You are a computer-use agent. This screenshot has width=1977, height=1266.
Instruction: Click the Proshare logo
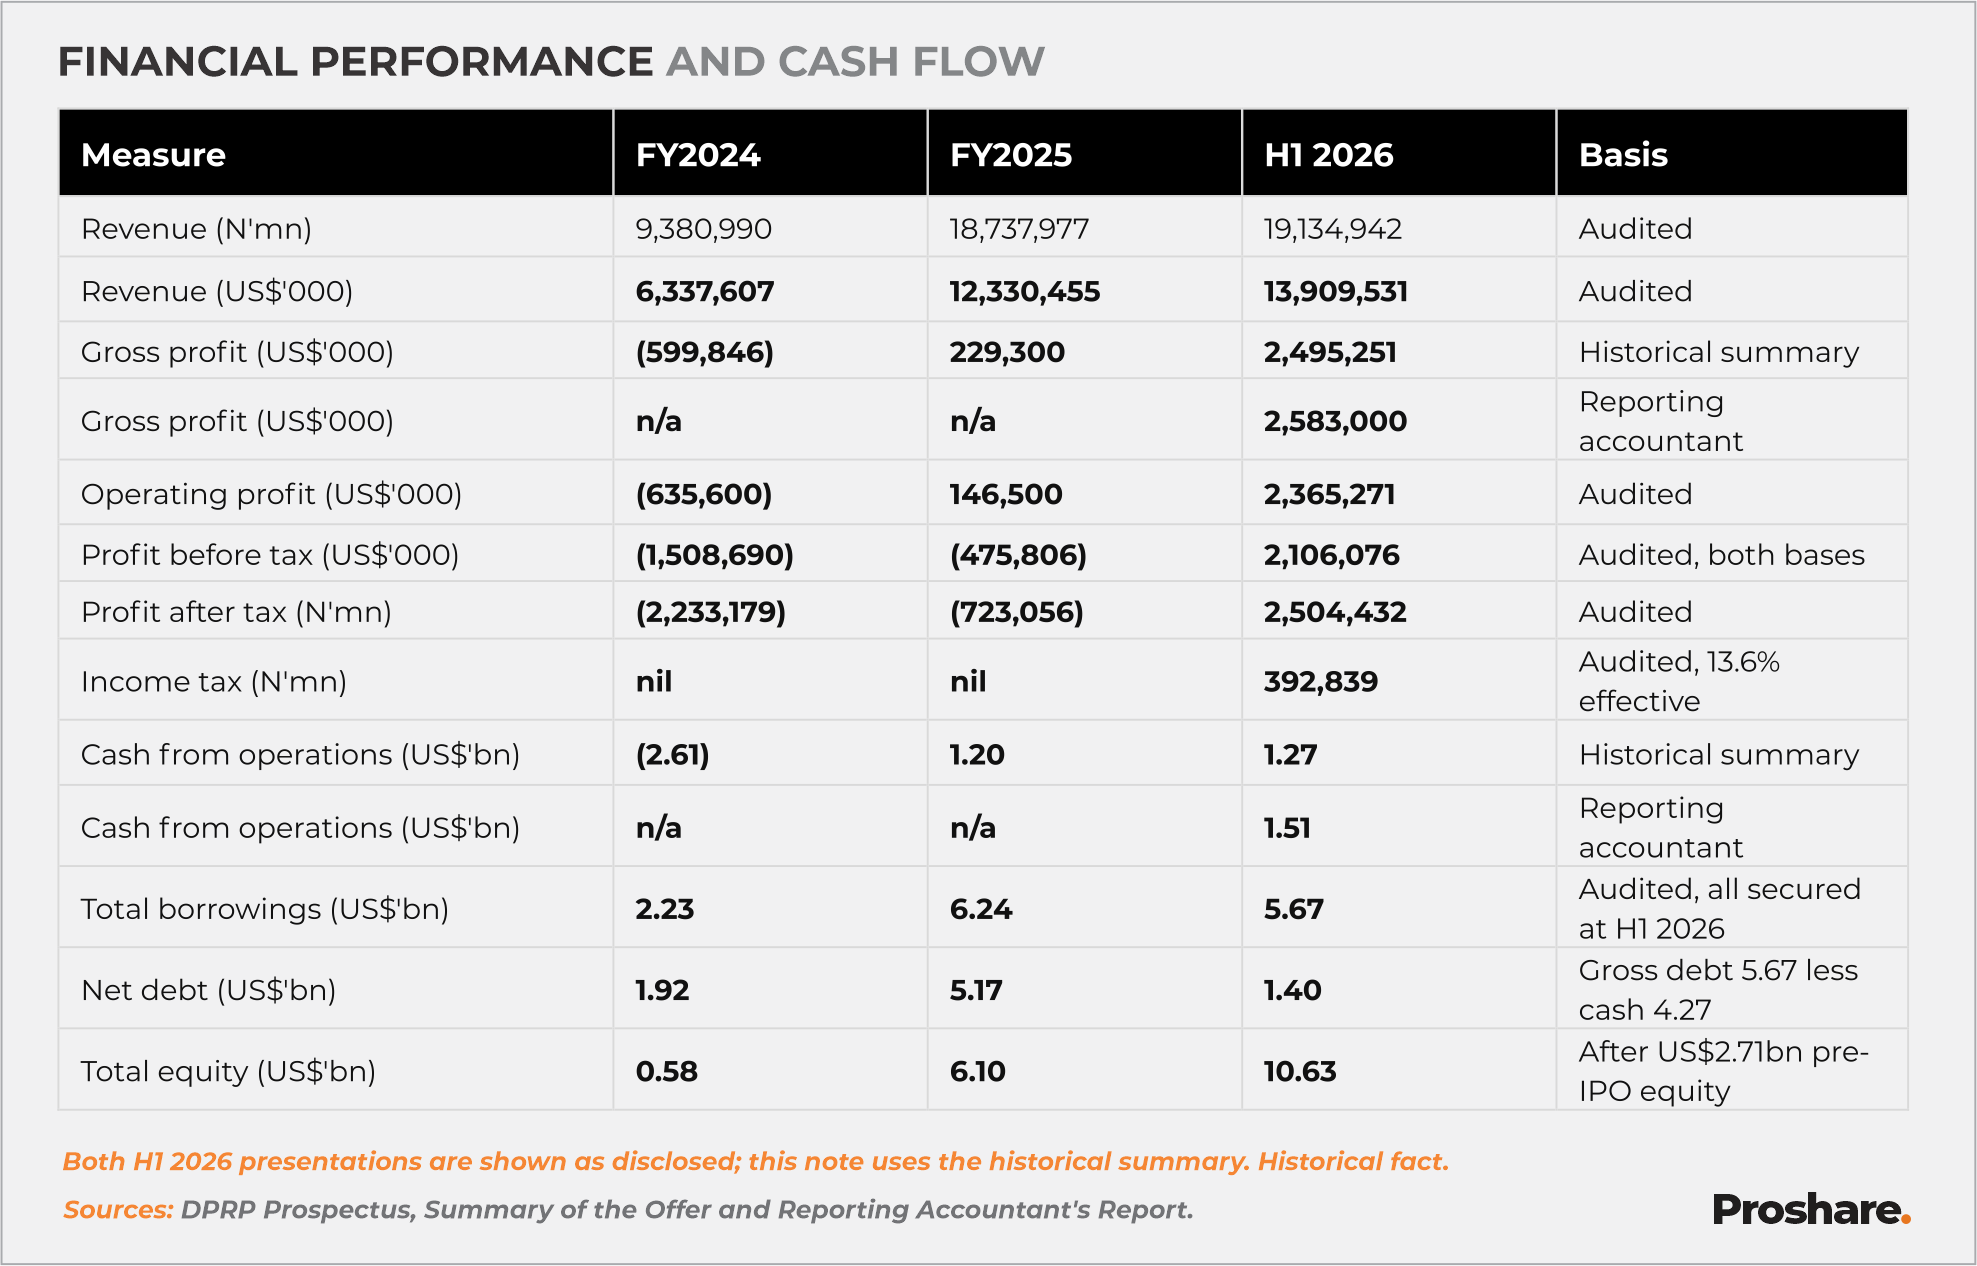(1811, 1210)
